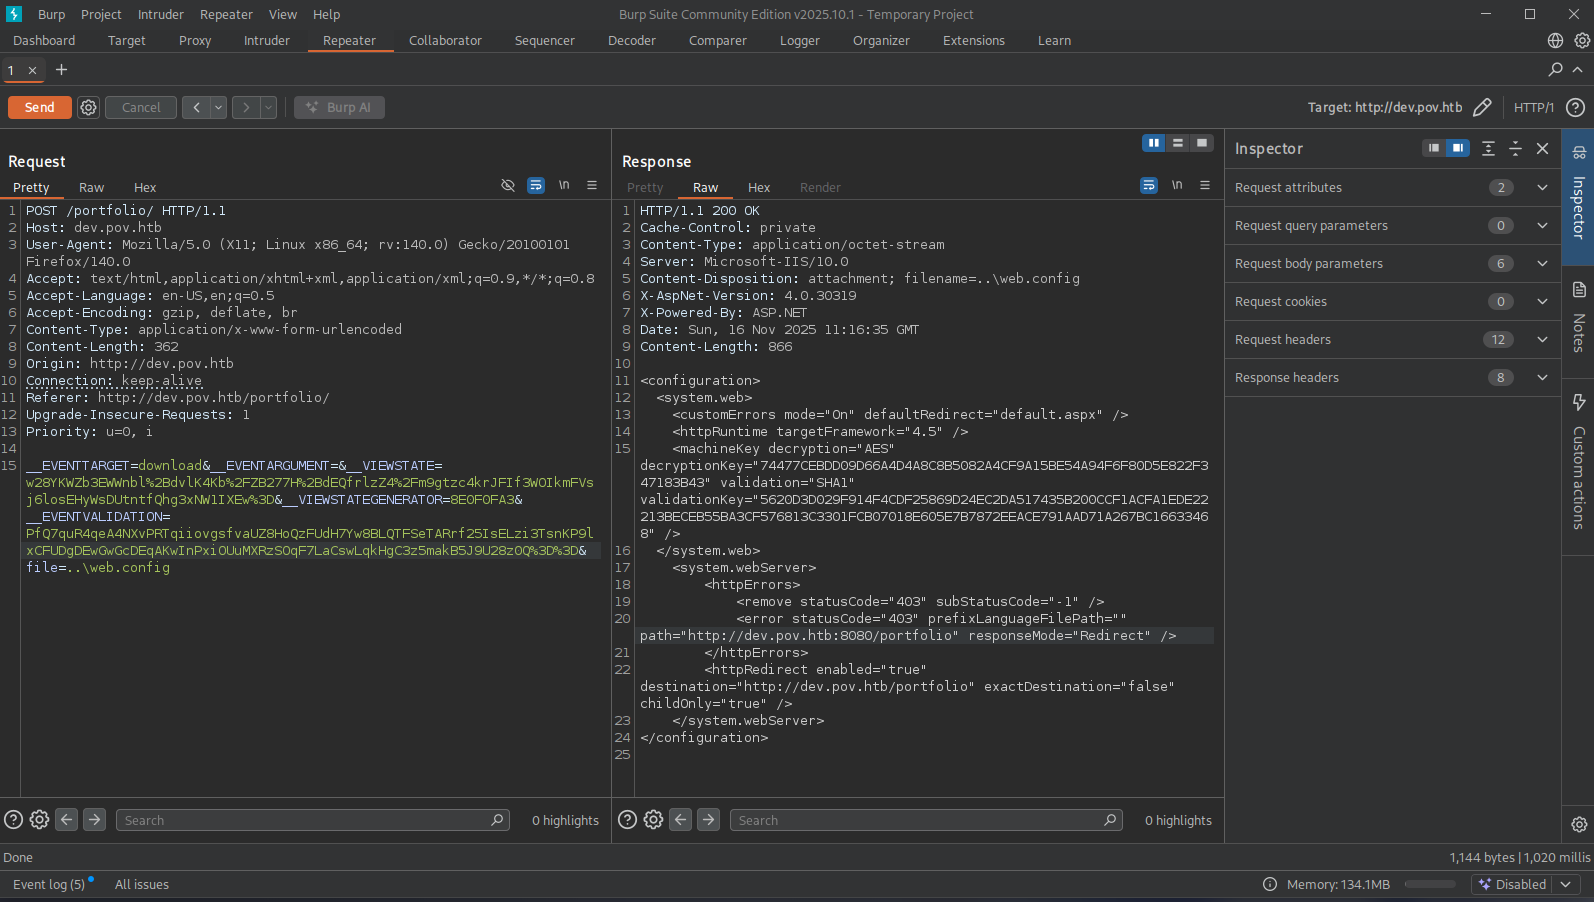The width and height of the screenshot is (1594, 902).
Task: Toggle request non-printable characters \n icon
Action: pos(564,185)
